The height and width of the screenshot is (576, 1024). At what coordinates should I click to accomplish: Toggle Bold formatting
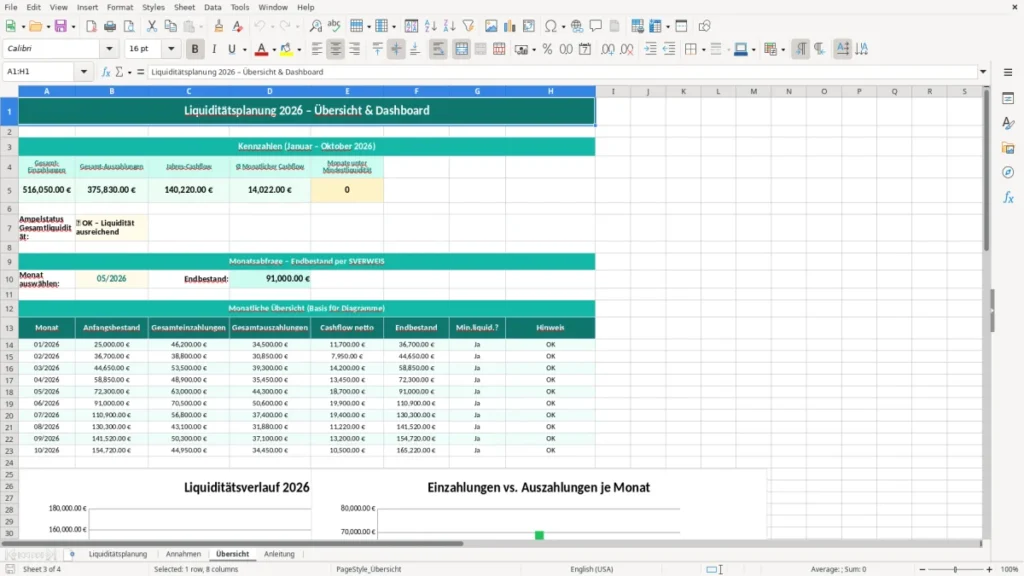click(195, 49)
